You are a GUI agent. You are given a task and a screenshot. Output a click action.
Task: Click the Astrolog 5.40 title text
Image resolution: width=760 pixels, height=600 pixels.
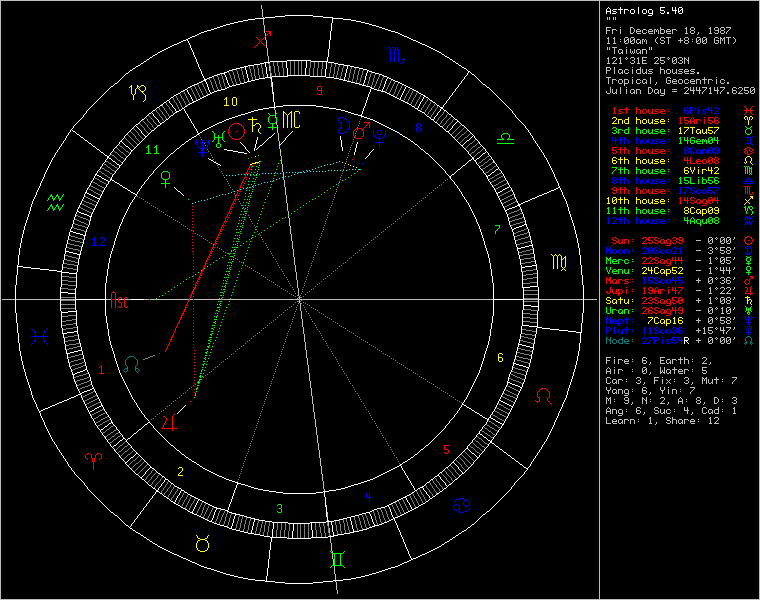point(645,11)
